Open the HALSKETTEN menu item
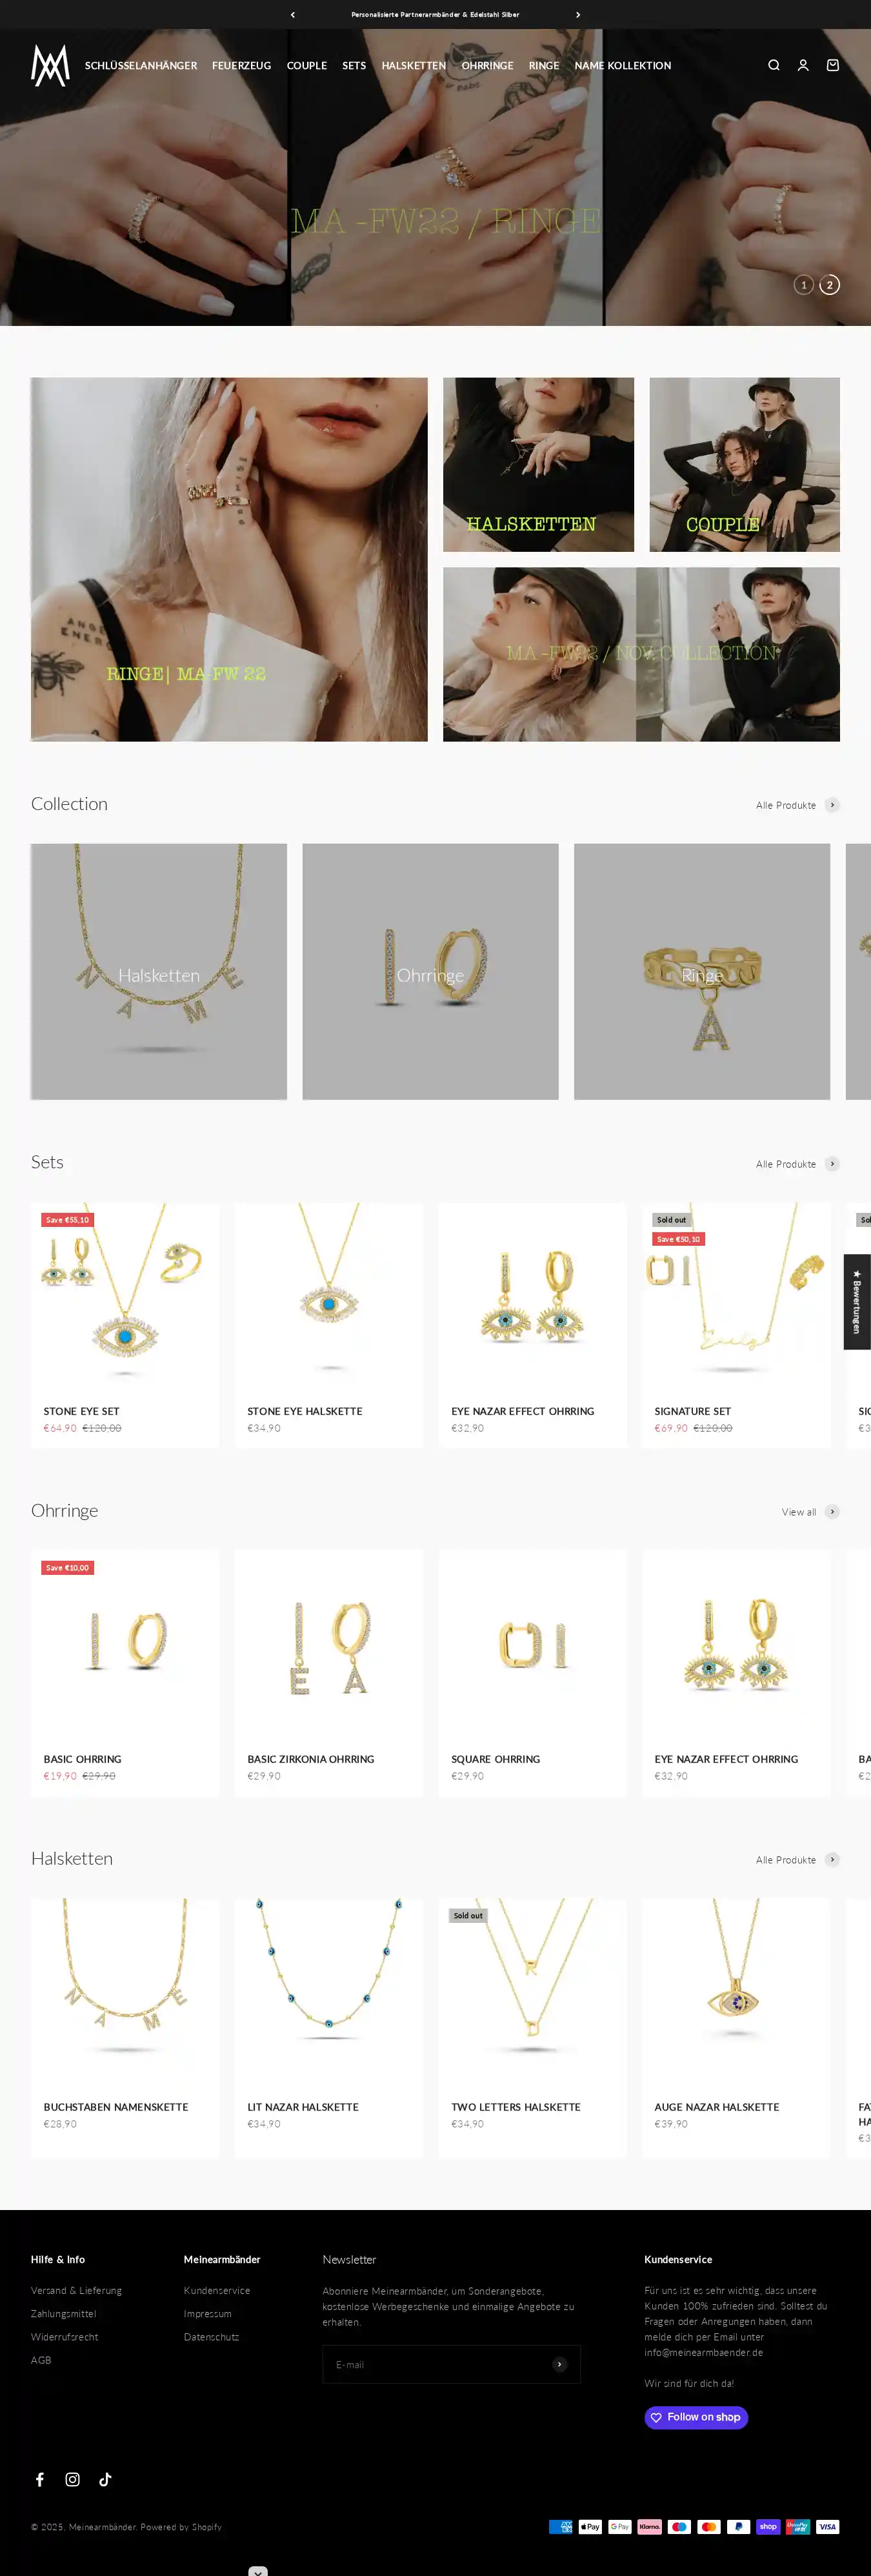The image size is (871, 2576). [413, 65]
